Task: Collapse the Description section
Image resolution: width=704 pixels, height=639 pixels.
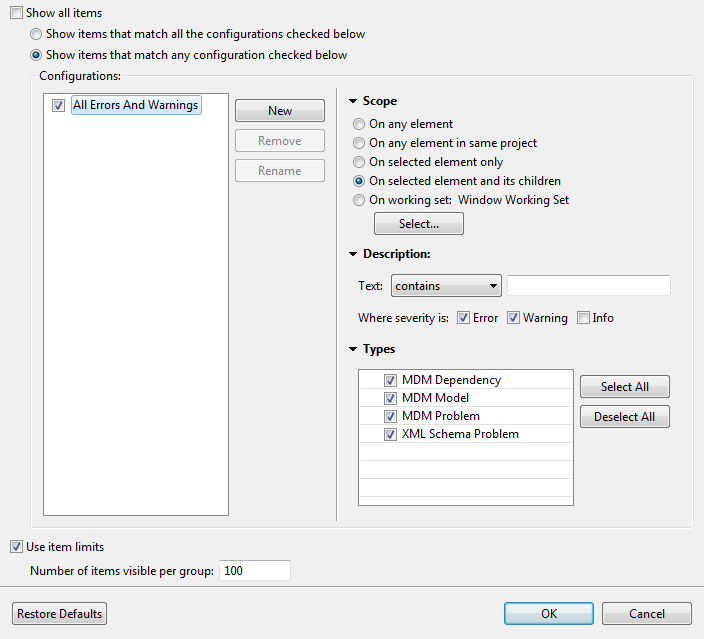Action: [353, 254]
